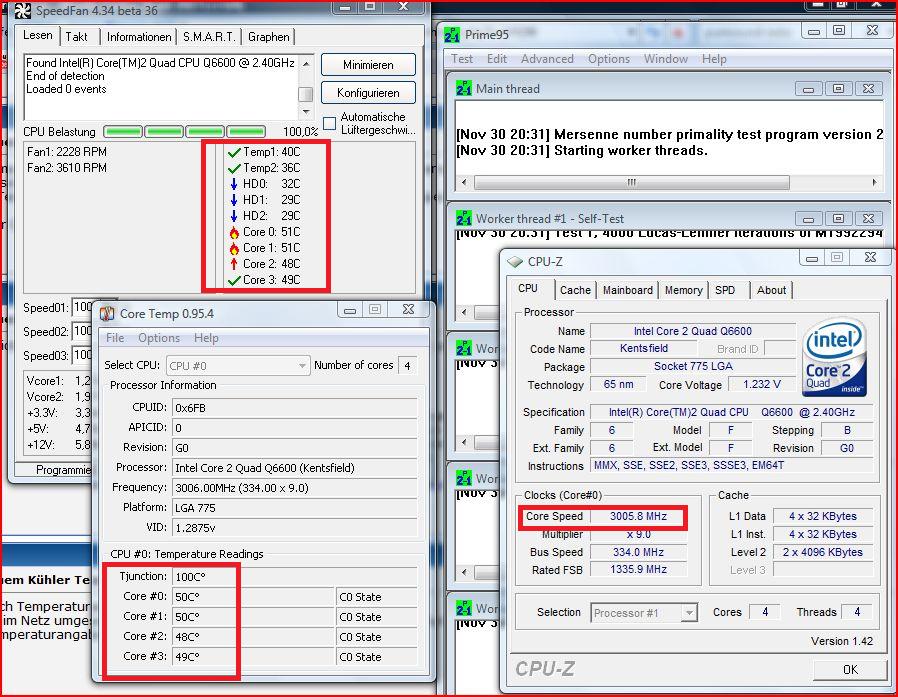Open the Options menu in Prime95
This screenshot has width=898, height=697.
(609, 59)
